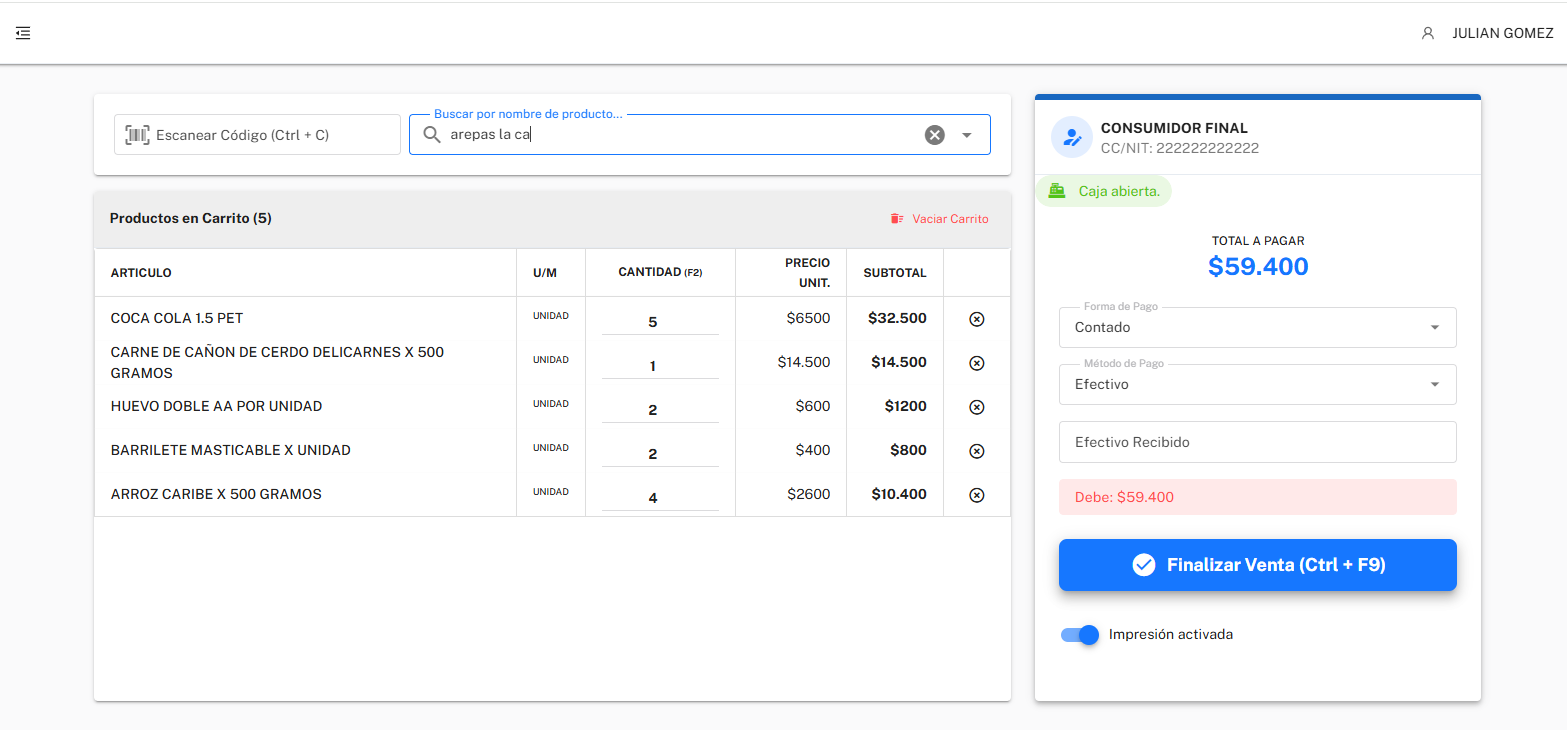Click the CC/NIT 222222222222 text
1567x730 pixels.
pyautogui.click(x=1180, y=148)
